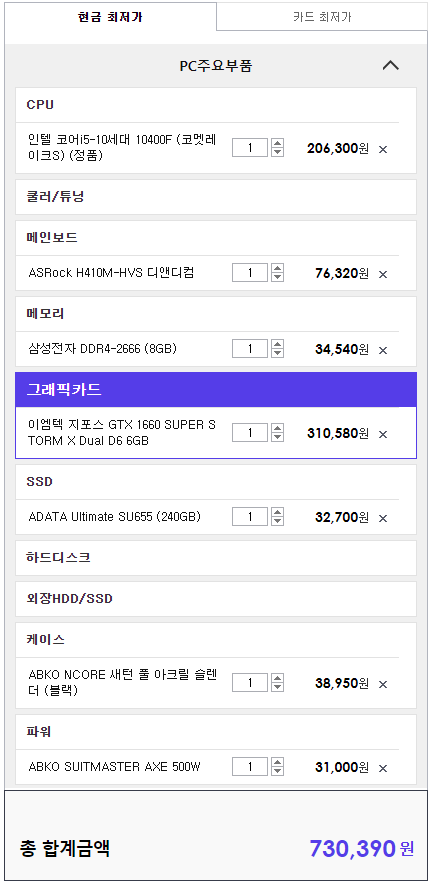Open the 쿨러/튜닝 category
Screen dimensions: 431x883
(216, 197)
